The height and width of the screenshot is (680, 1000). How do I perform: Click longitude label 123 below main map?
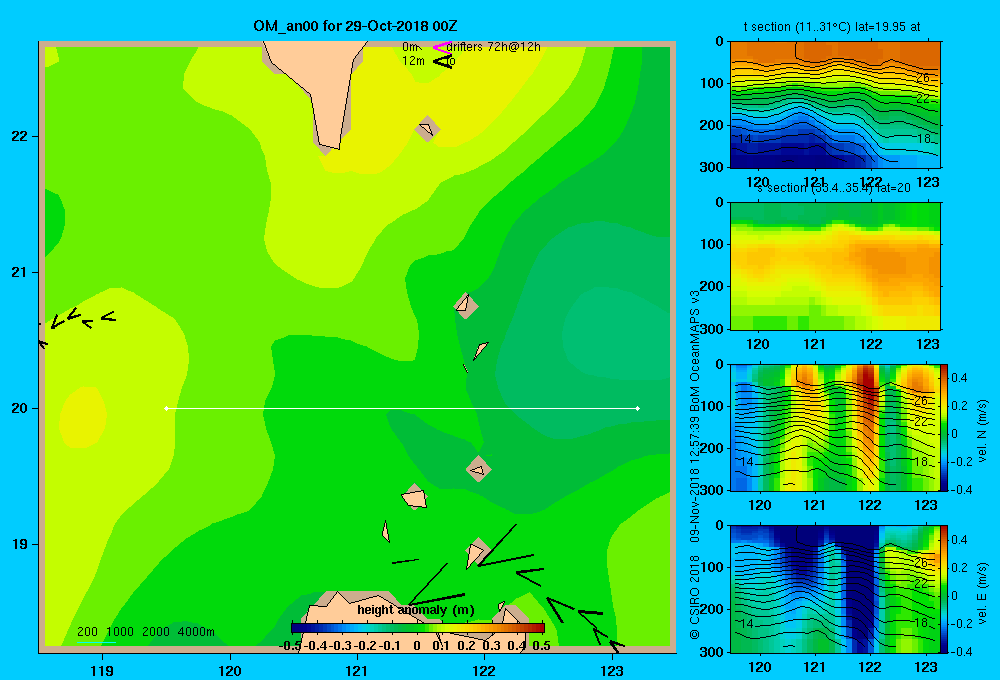(x=612, y=670)
